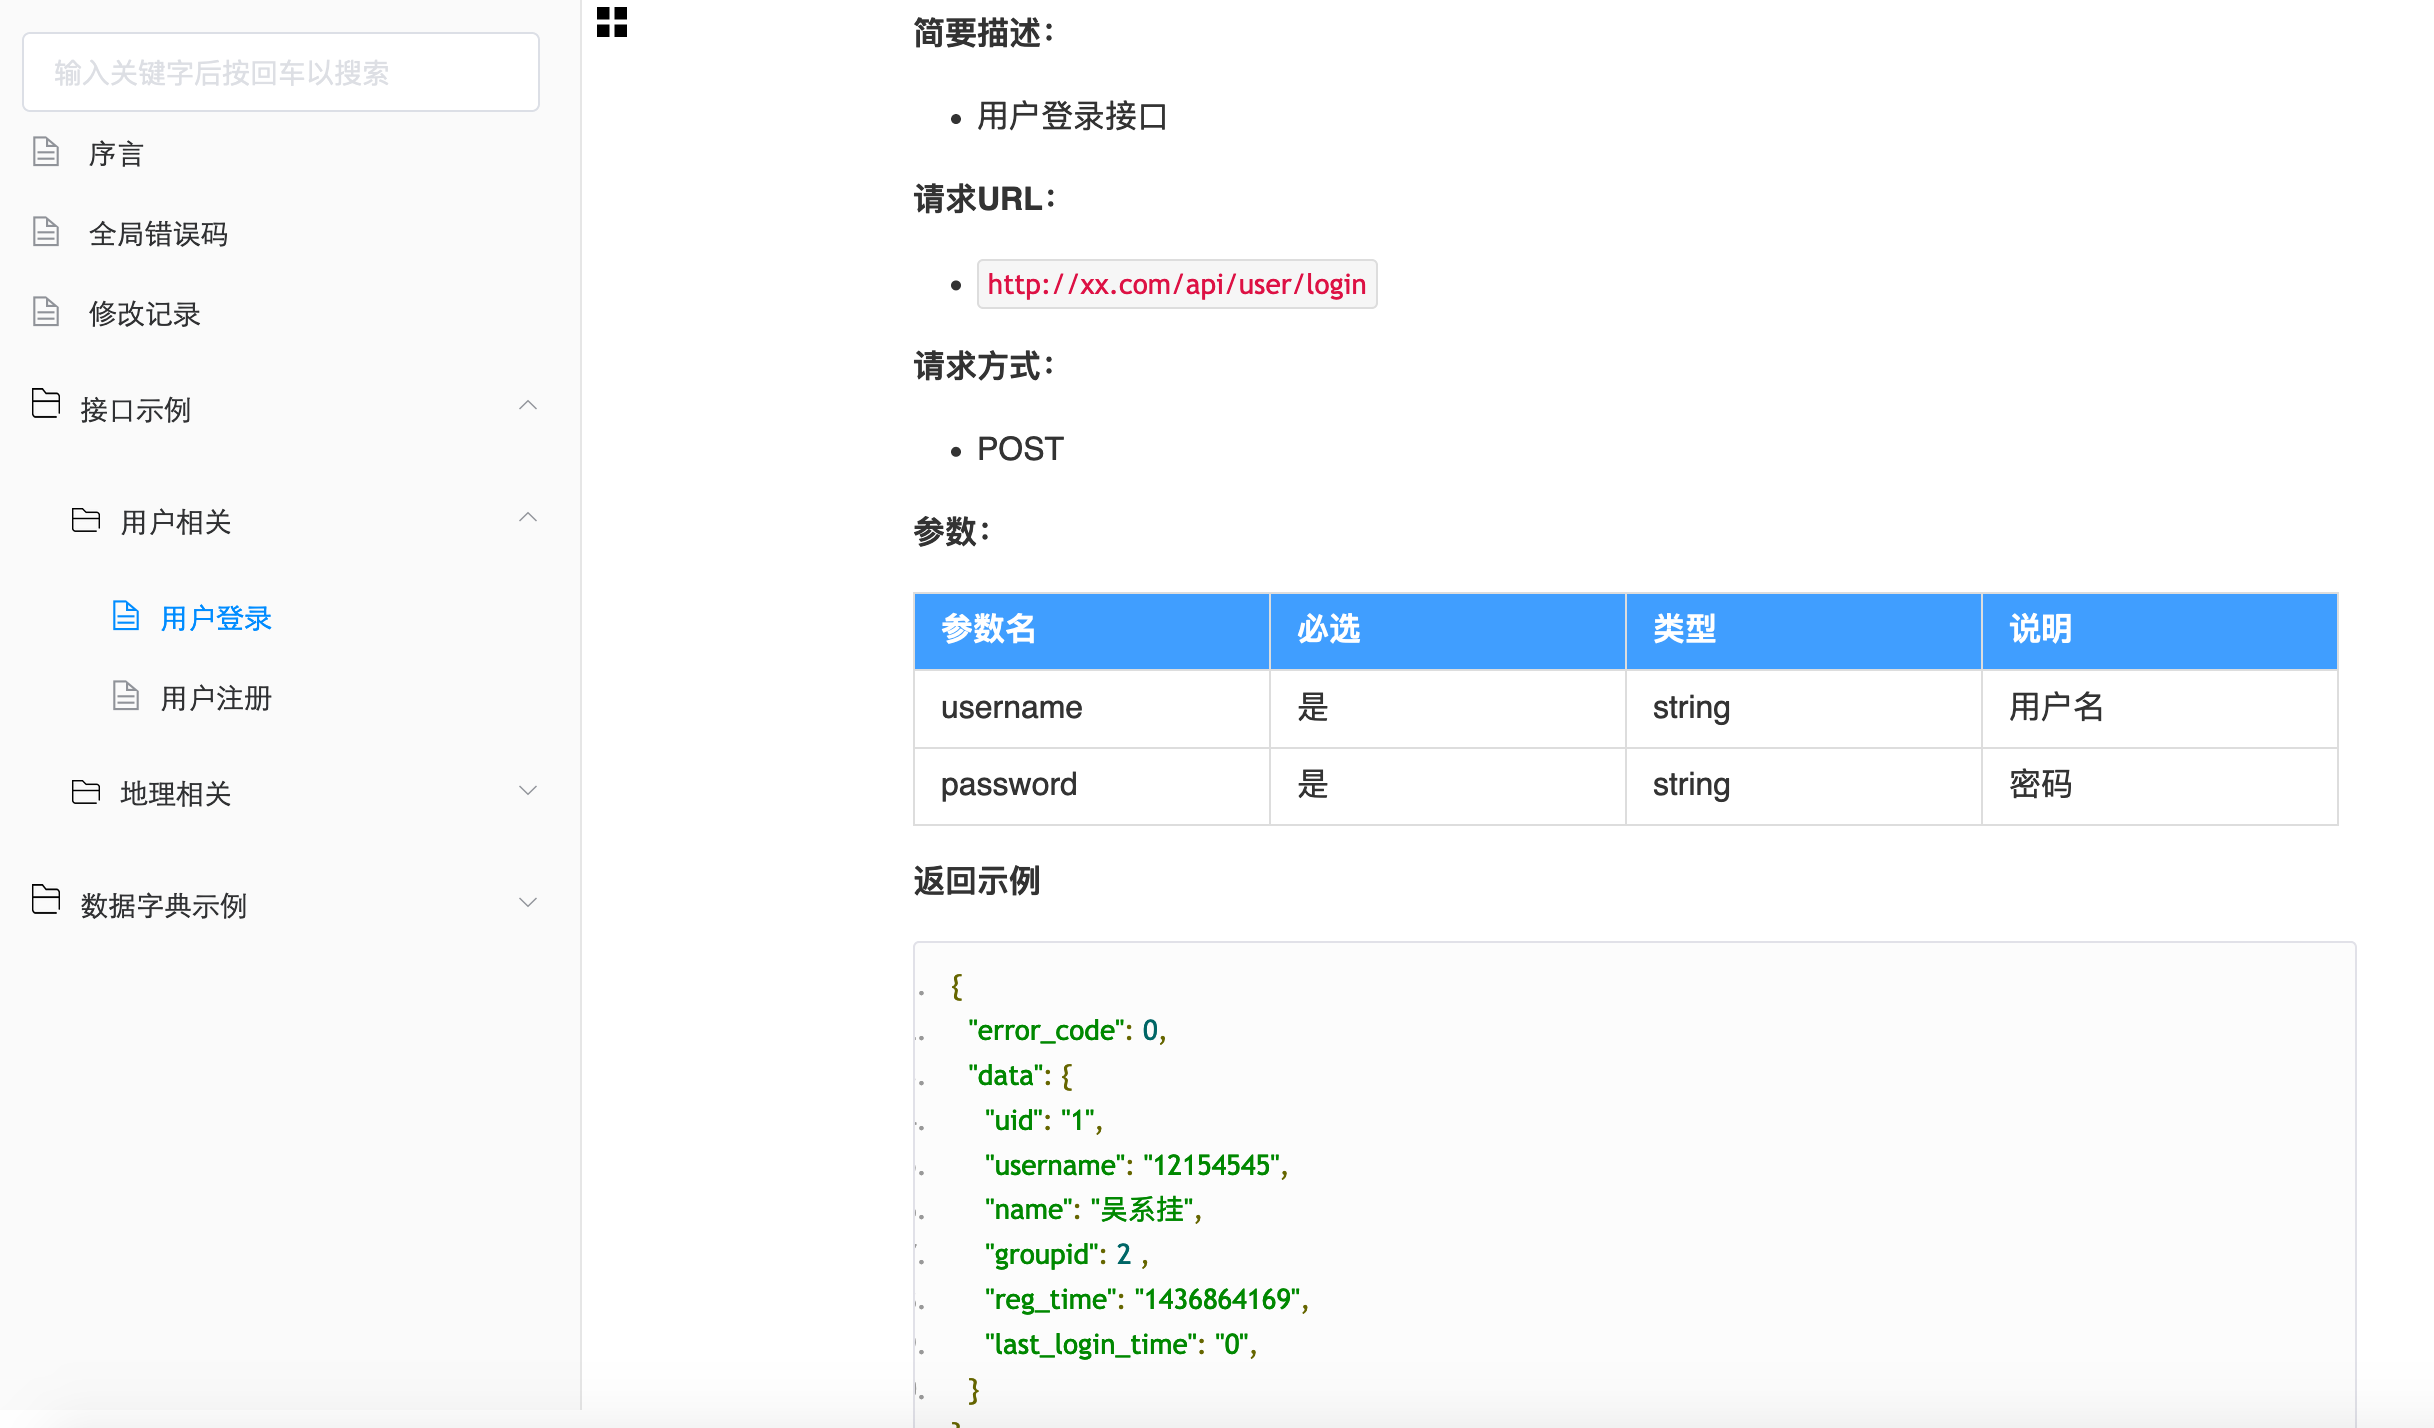Select the 接口示例 folder label
Viewport: 2434px width, 1428px height.
pyautogui.click(x=135, y=410)
